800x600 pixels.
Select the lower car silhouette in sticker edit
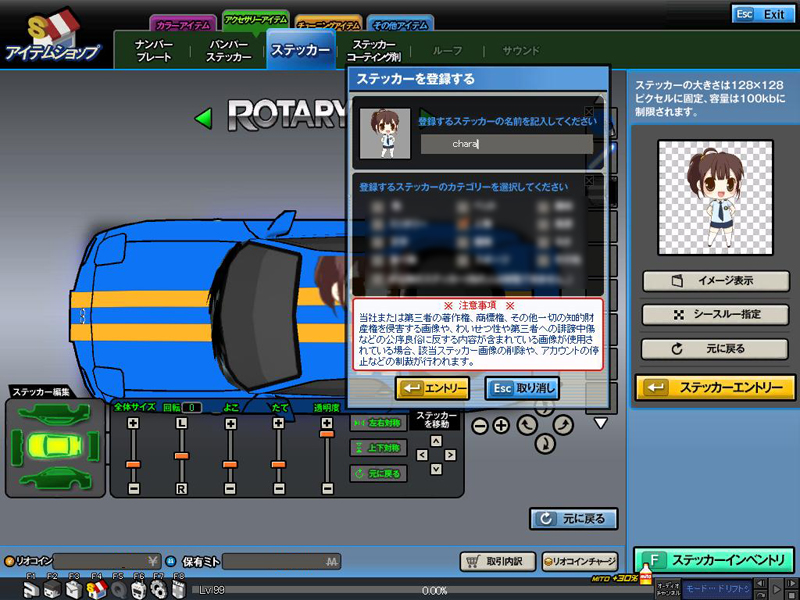click(55, 479)
